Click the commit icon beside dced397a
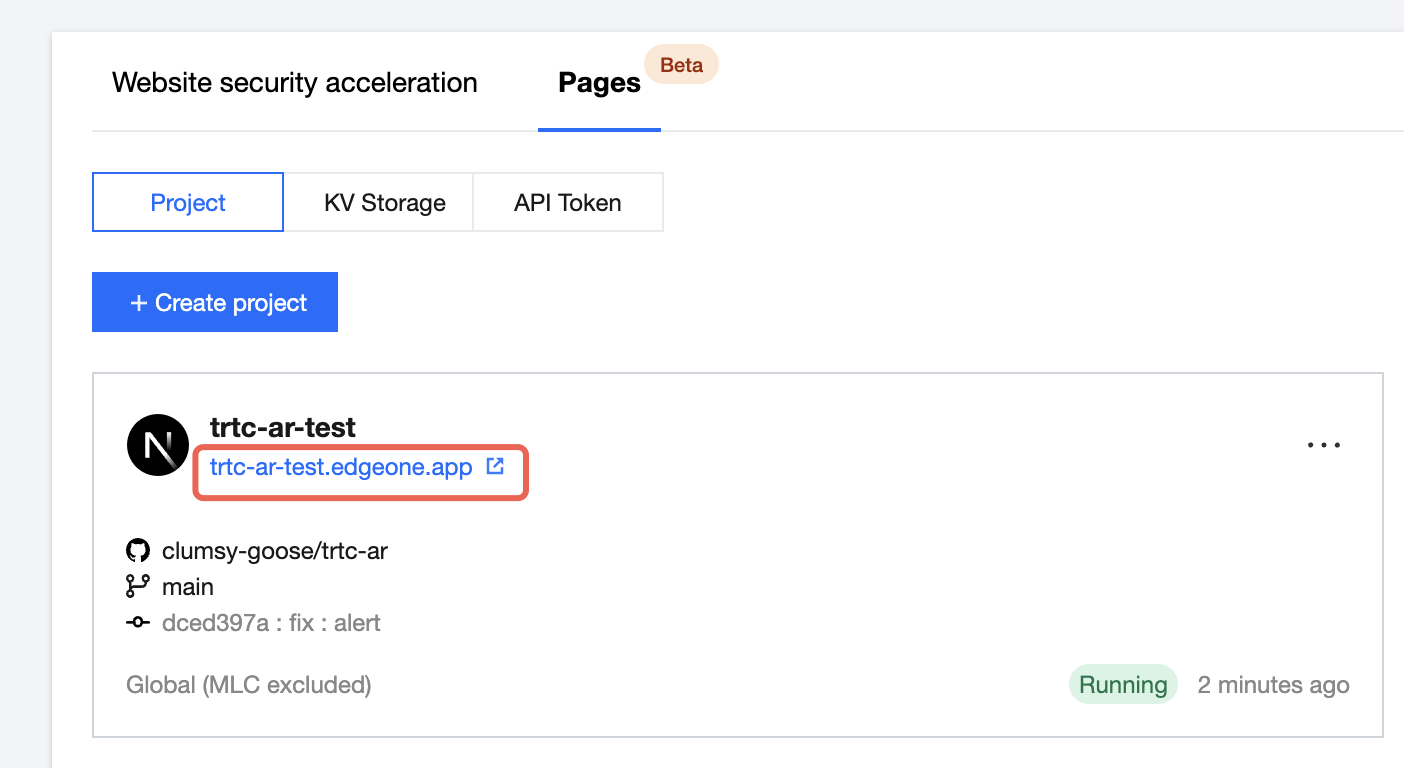1404x768 pixels. click(138, 623)
